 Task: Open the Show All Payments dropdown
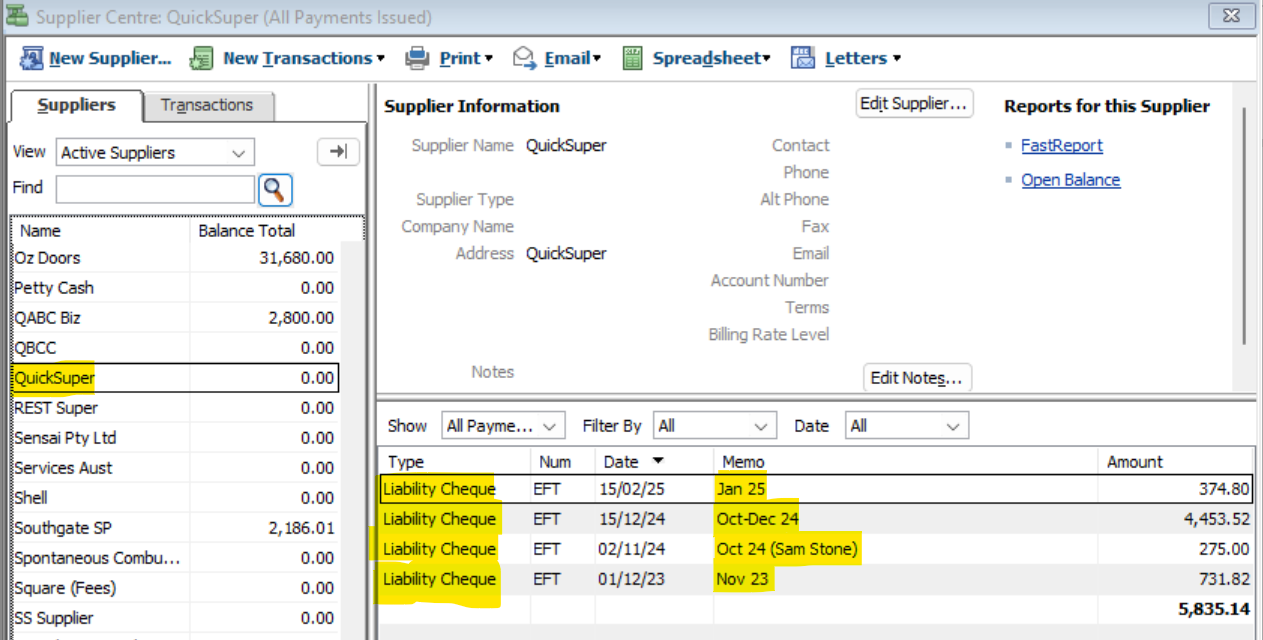[503, 426]
